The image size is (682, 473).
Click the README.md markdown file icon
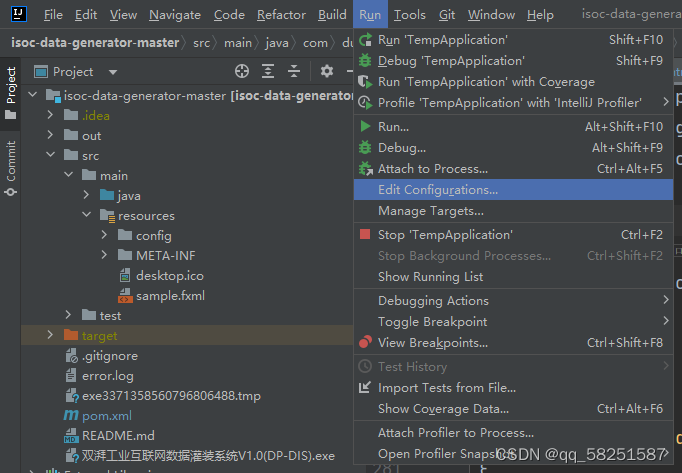click(71, 435)
